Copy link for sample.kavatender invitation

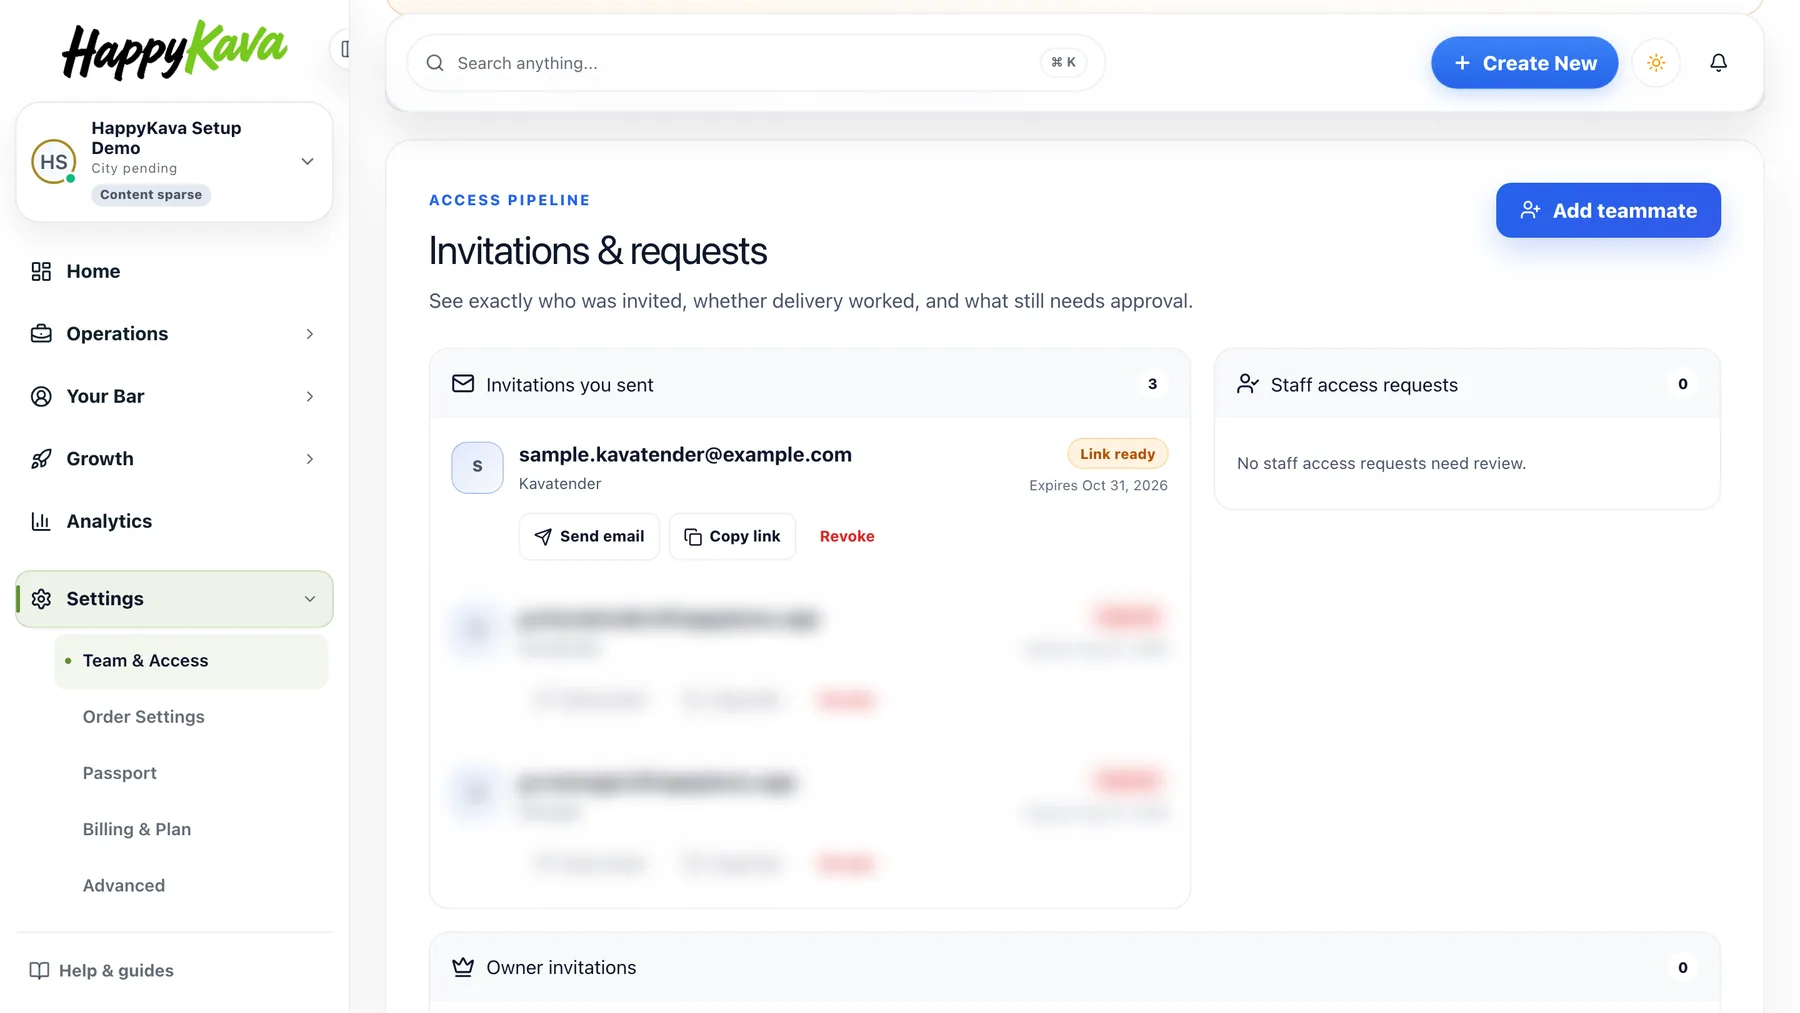732,536
